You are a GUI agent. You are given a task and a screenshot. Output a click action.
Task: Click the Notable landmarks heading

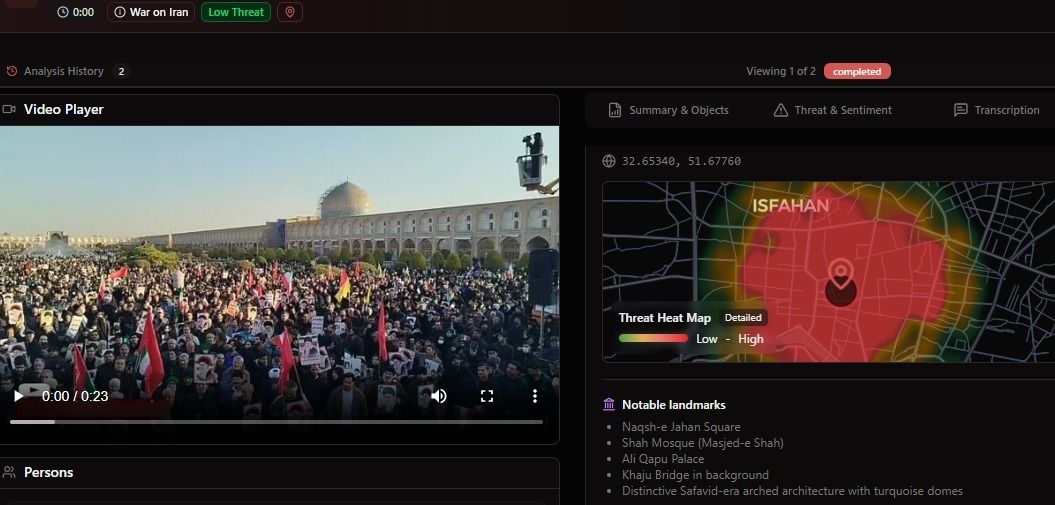tap(674, 405)
